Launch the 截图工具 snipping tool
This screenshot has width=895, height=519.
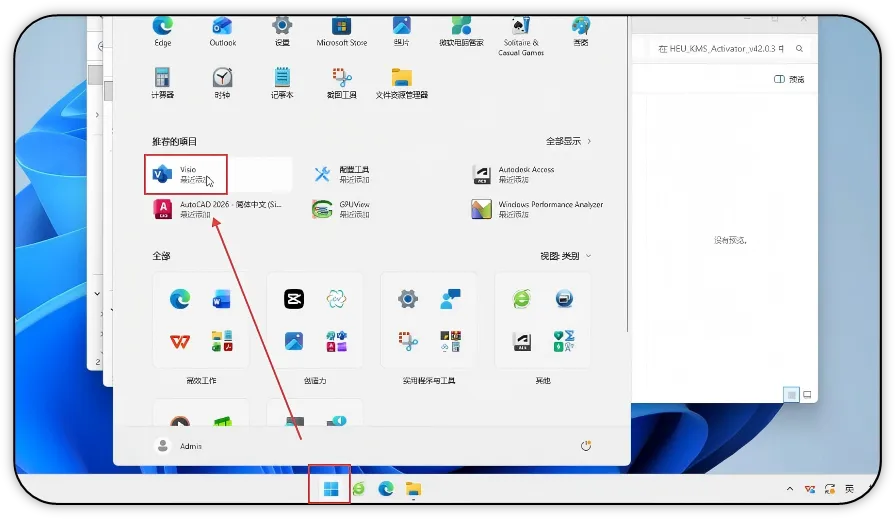pyautogui.click(x=341, y=83)
